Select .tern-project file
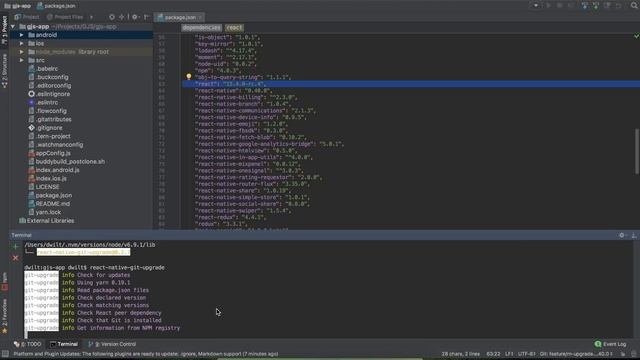This screenshot has height=360, width=640. pos(49,136)
